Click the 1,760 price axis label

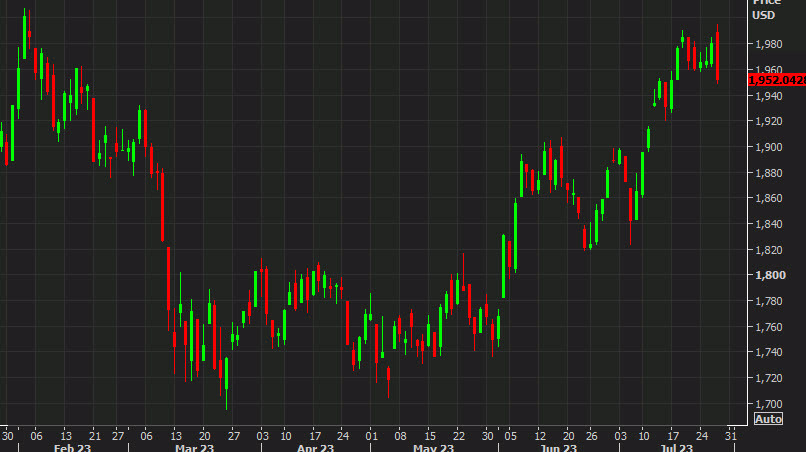(x=768, y=327)
